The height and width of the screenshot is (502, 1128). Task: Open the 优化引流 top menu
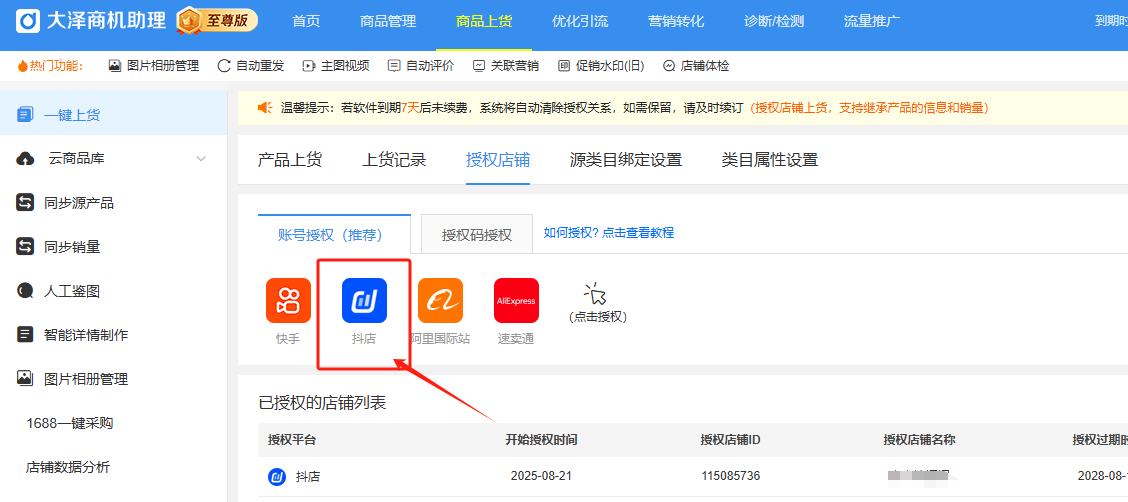coord(579,21)
